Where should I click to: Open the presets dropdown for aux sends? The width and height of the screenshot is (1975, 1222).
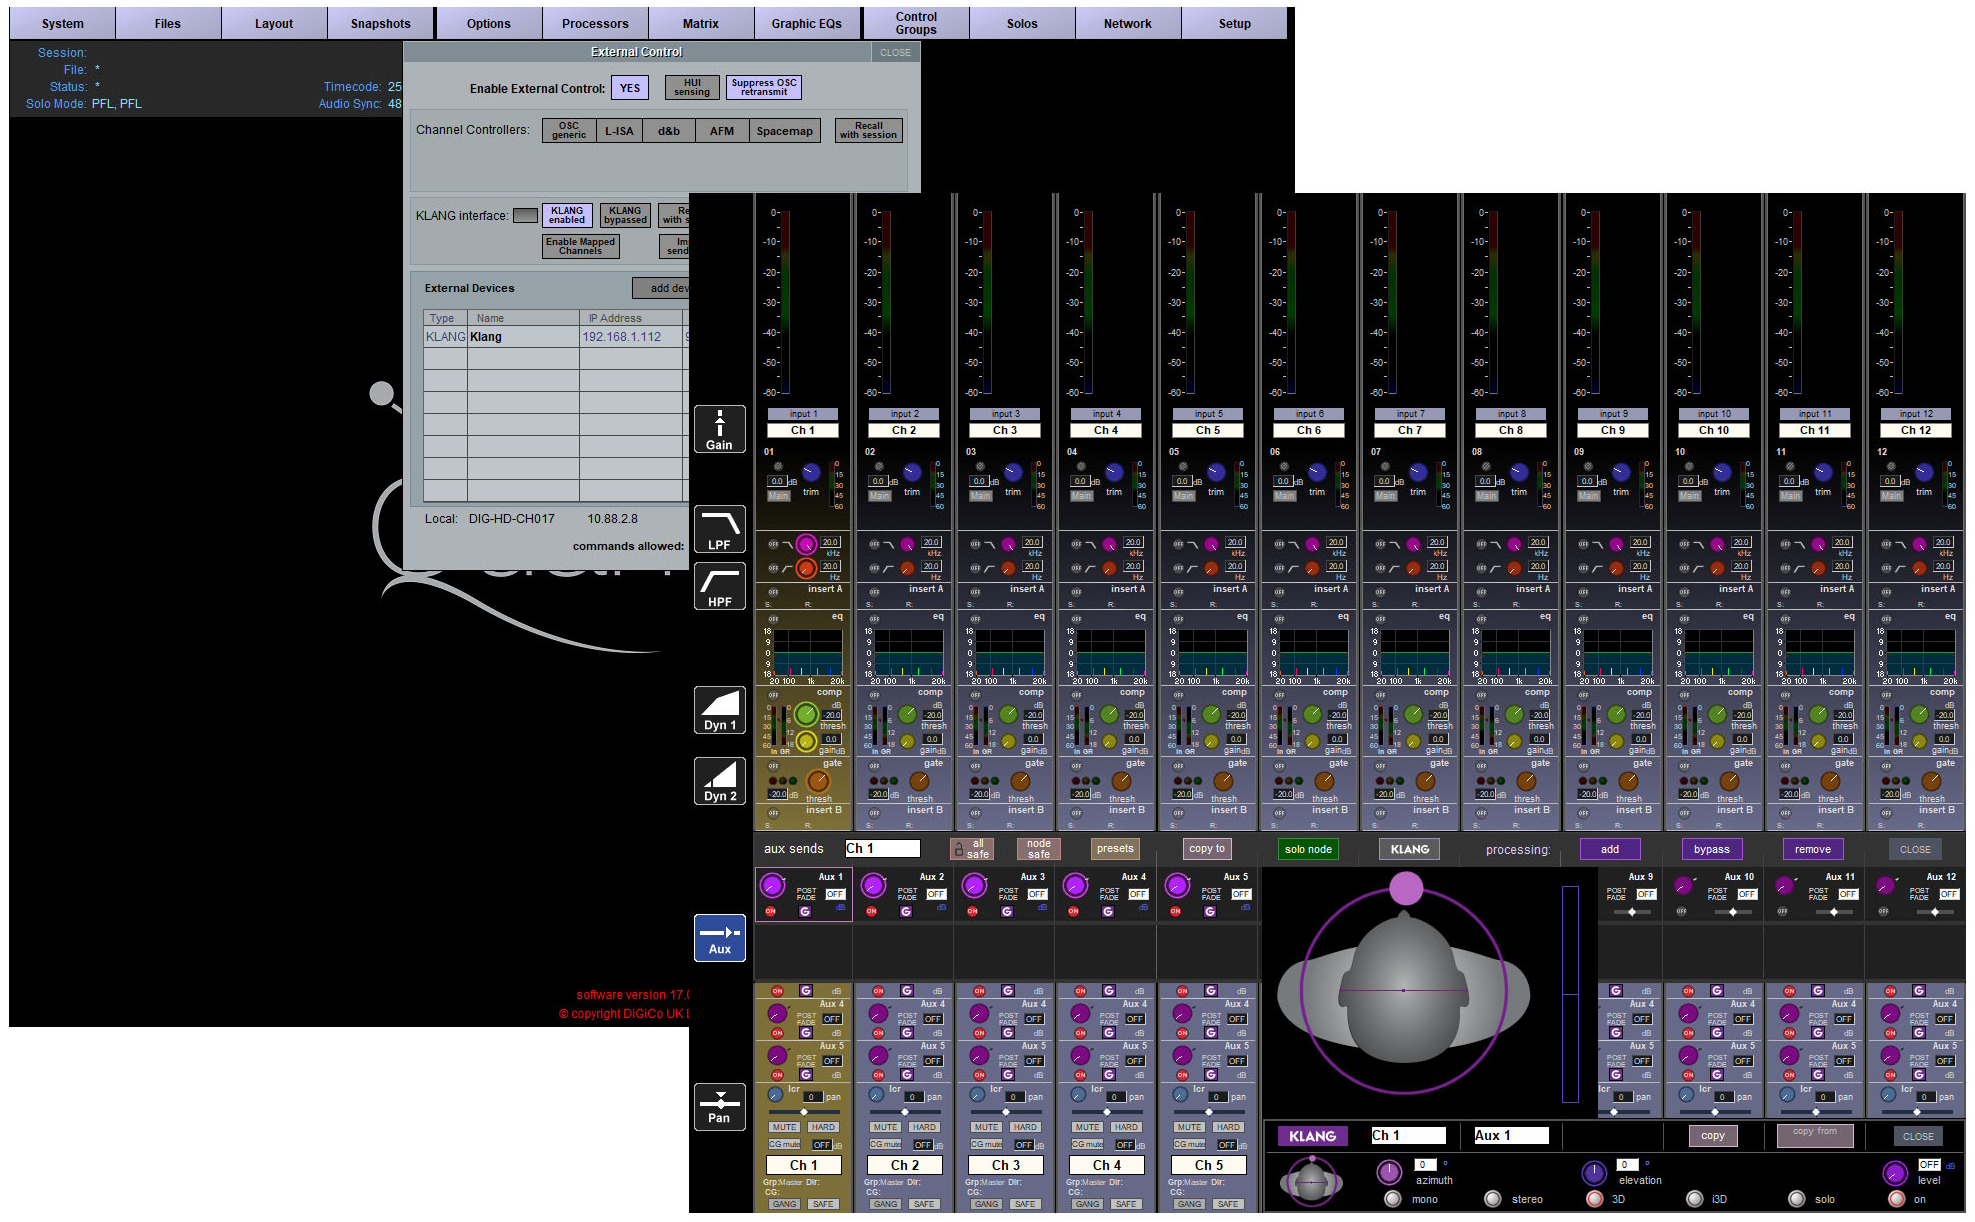(1115, 849)
